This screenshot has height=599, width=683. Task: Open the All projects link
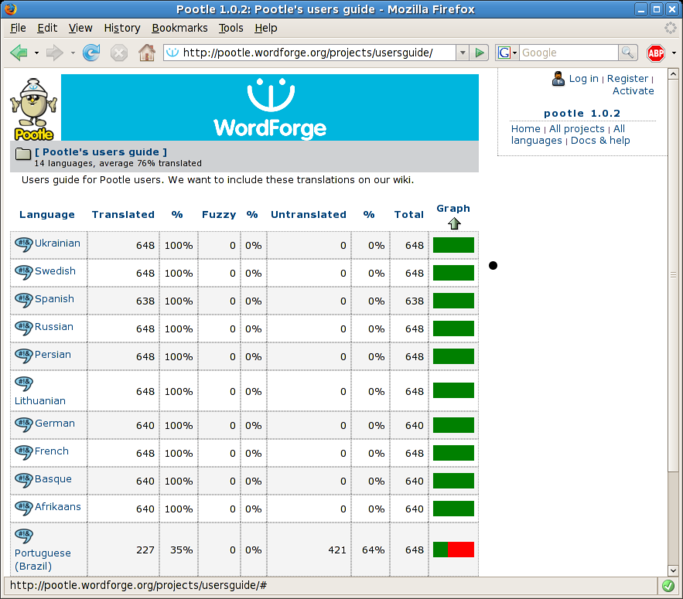point(577,129)
